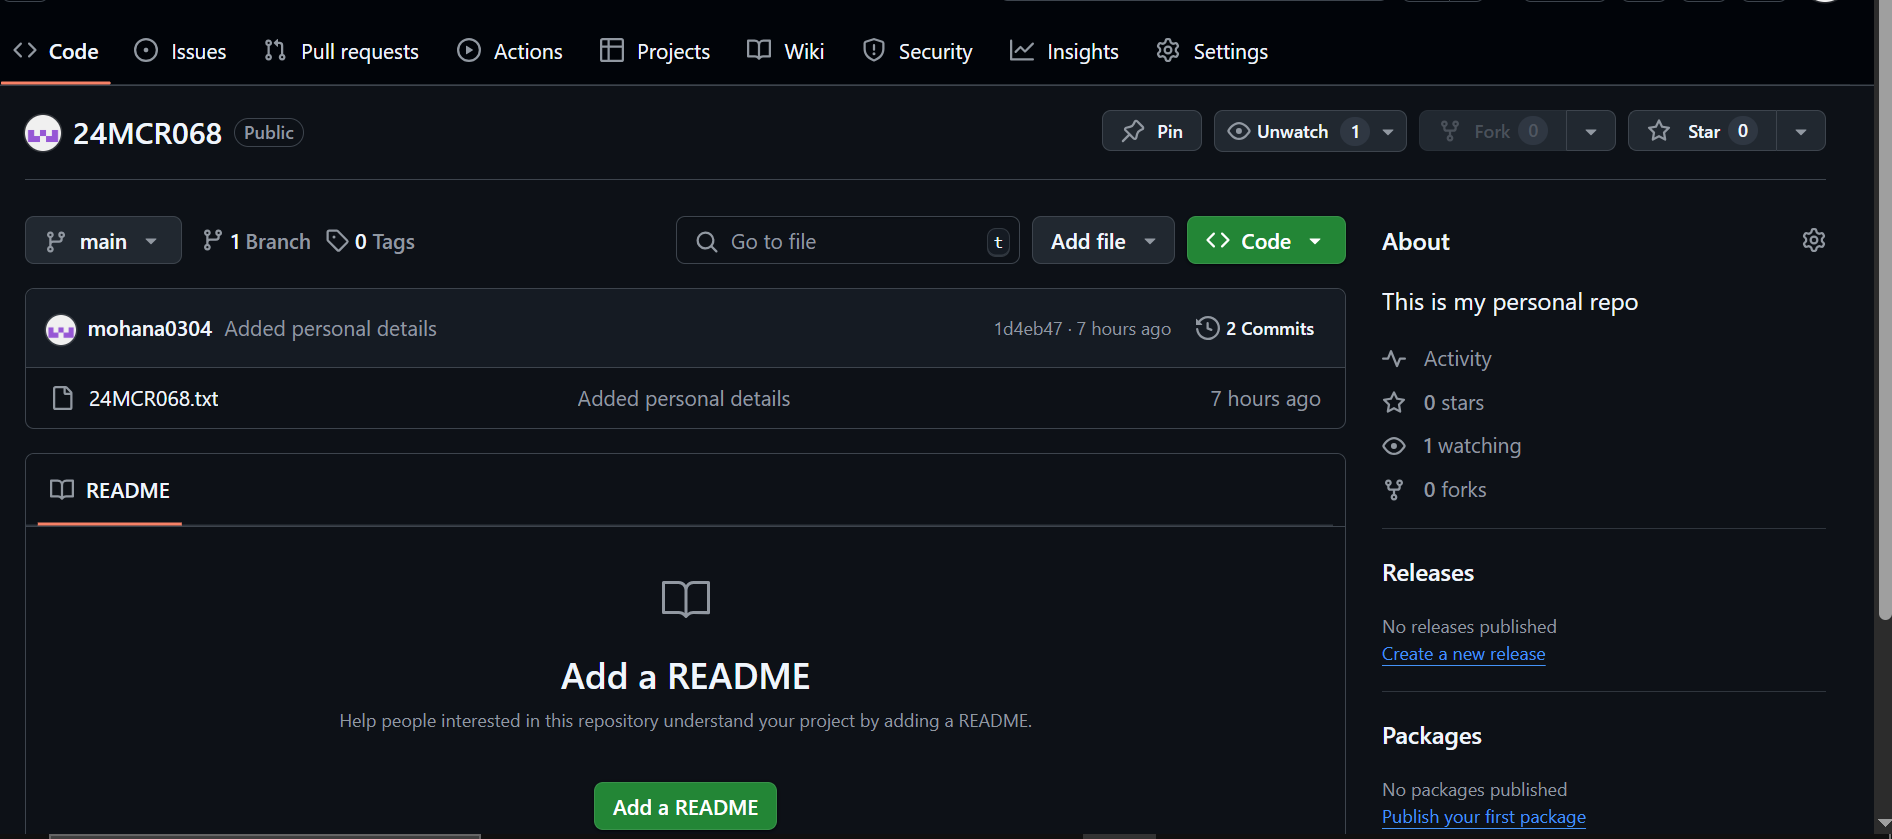
Task: Click the Public visibility badge
Action: pyautogui.click(x=269, y=132)
